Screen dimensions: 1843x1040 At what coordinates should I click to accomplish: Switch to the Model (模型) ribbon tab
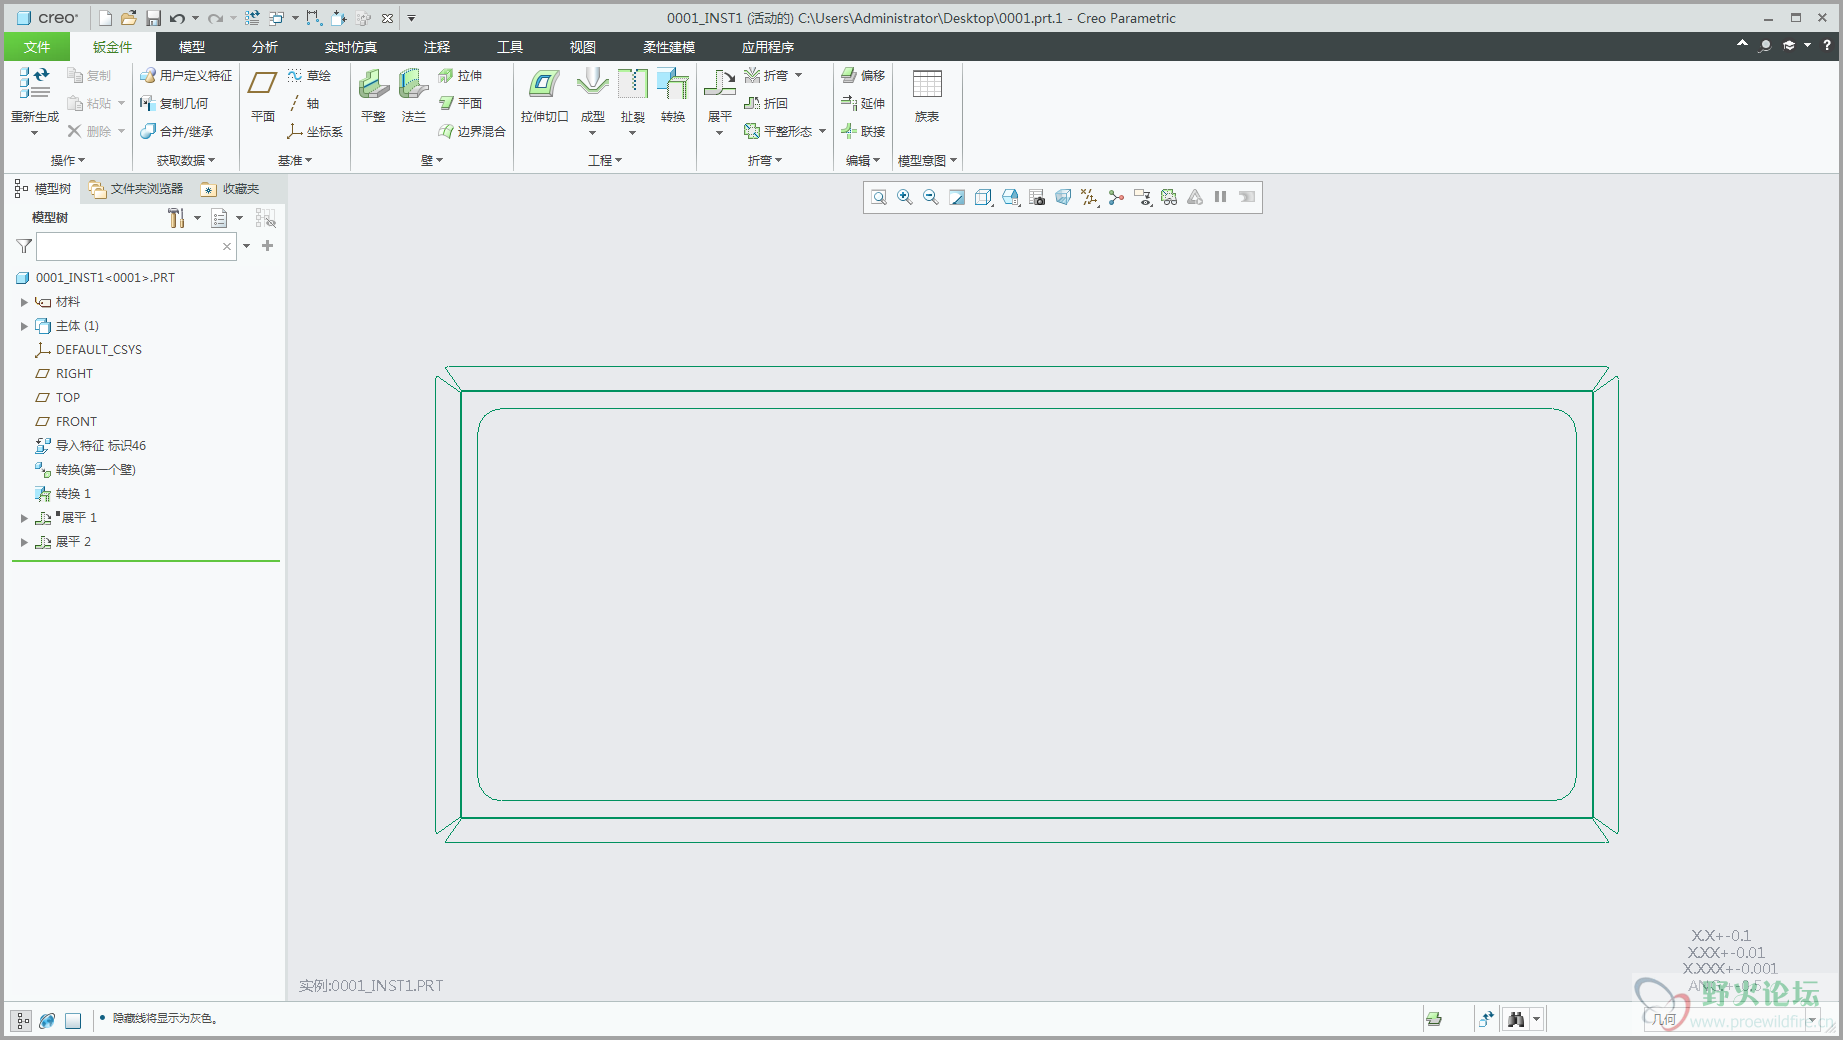192,47
